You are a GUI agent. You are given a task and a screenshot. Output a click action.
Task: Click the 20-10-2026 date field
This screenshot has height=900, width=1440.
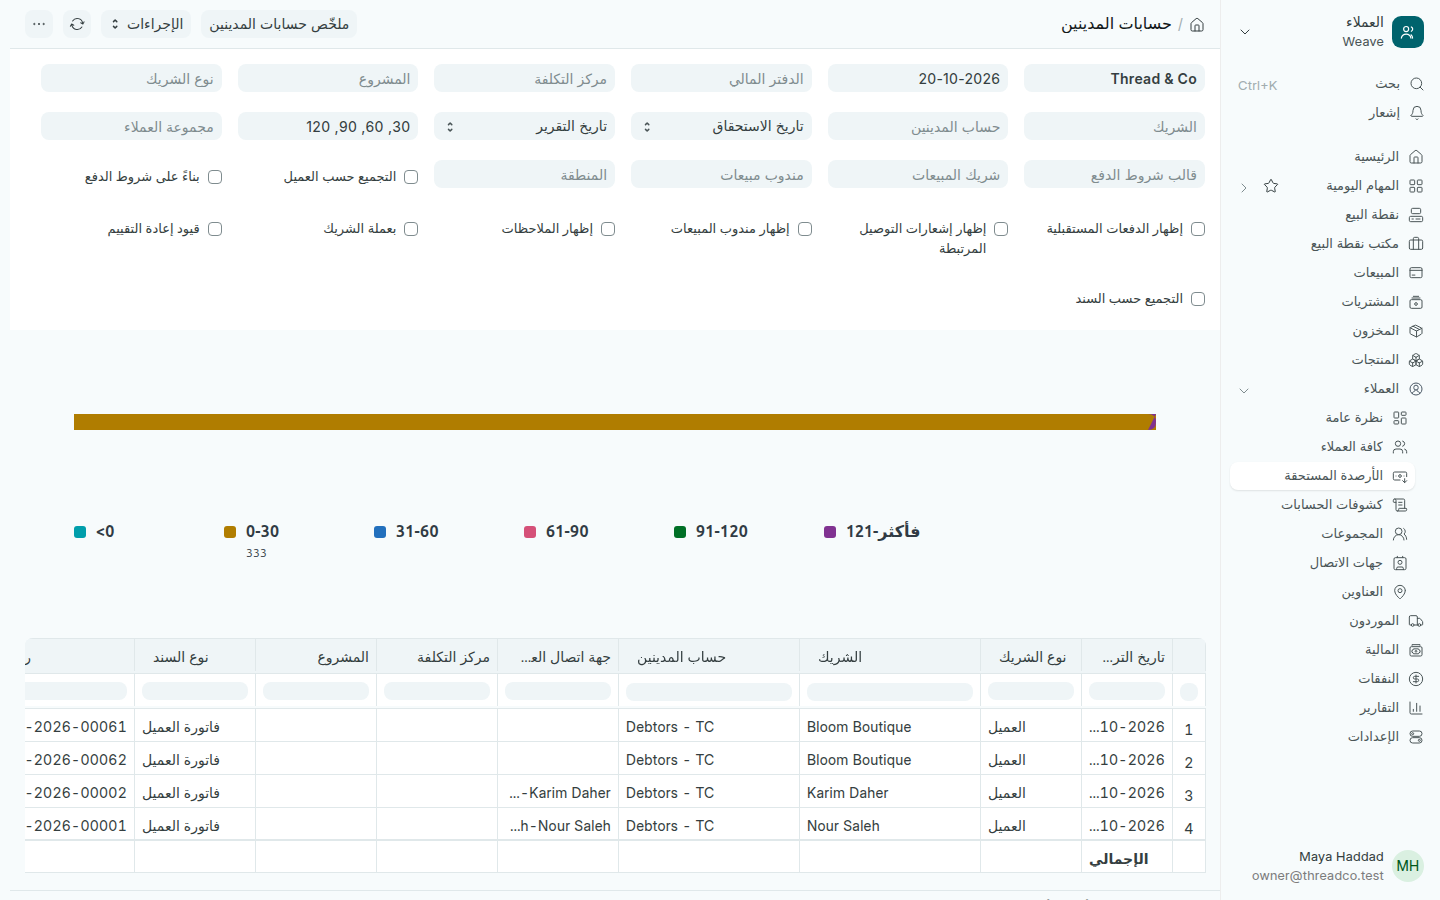click(918, 79)
